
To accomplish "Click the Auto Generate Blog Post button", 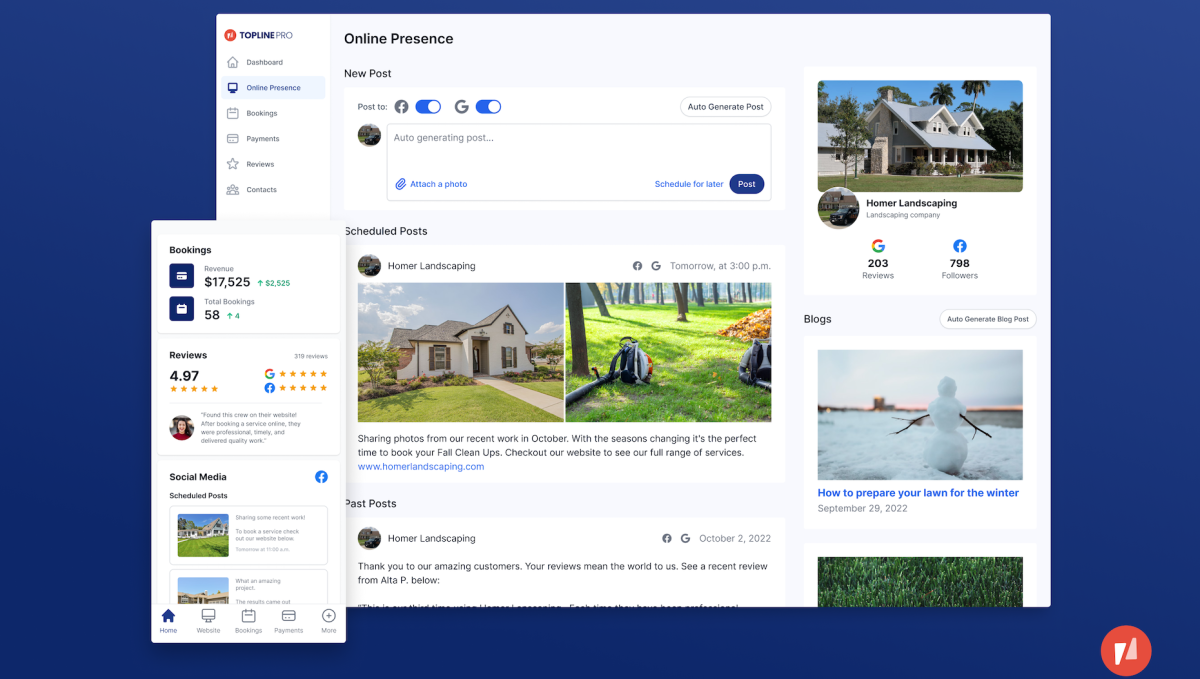I will click(x=987, y=319).
